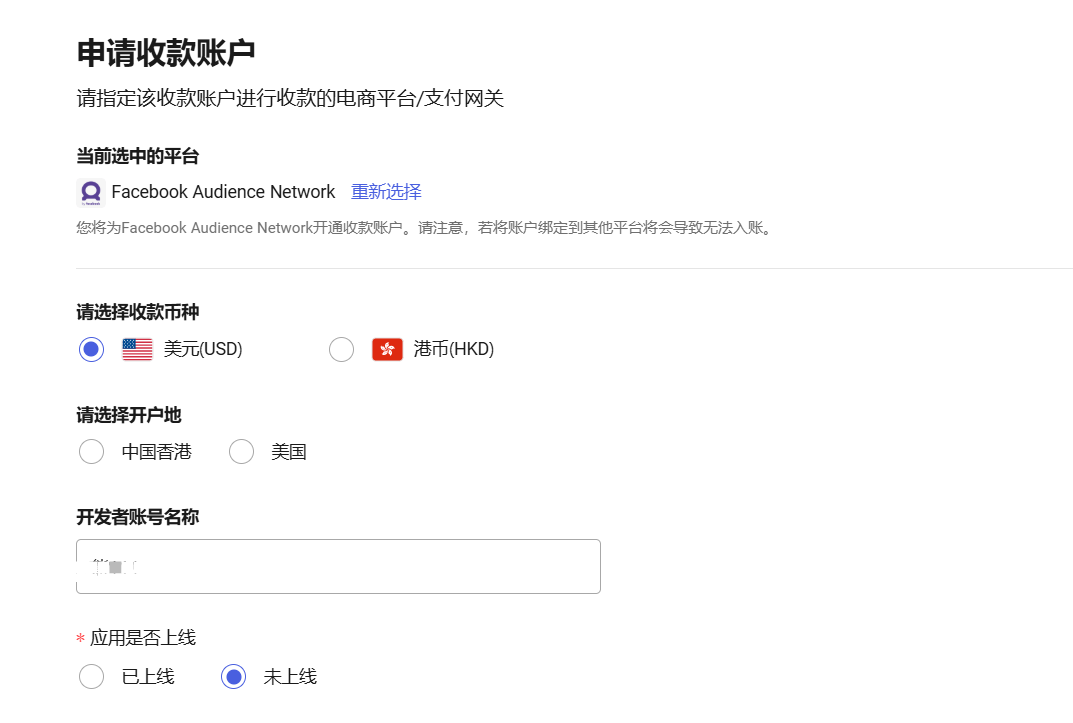The width and height of the screenshot is (1073, 723).
Task: Click the 申请收款账户 page heading
Action: coord(166,53)
